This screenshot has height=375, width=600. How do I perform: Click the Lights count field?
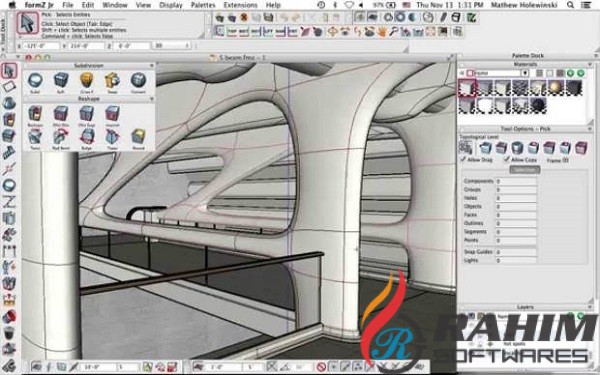516,260
